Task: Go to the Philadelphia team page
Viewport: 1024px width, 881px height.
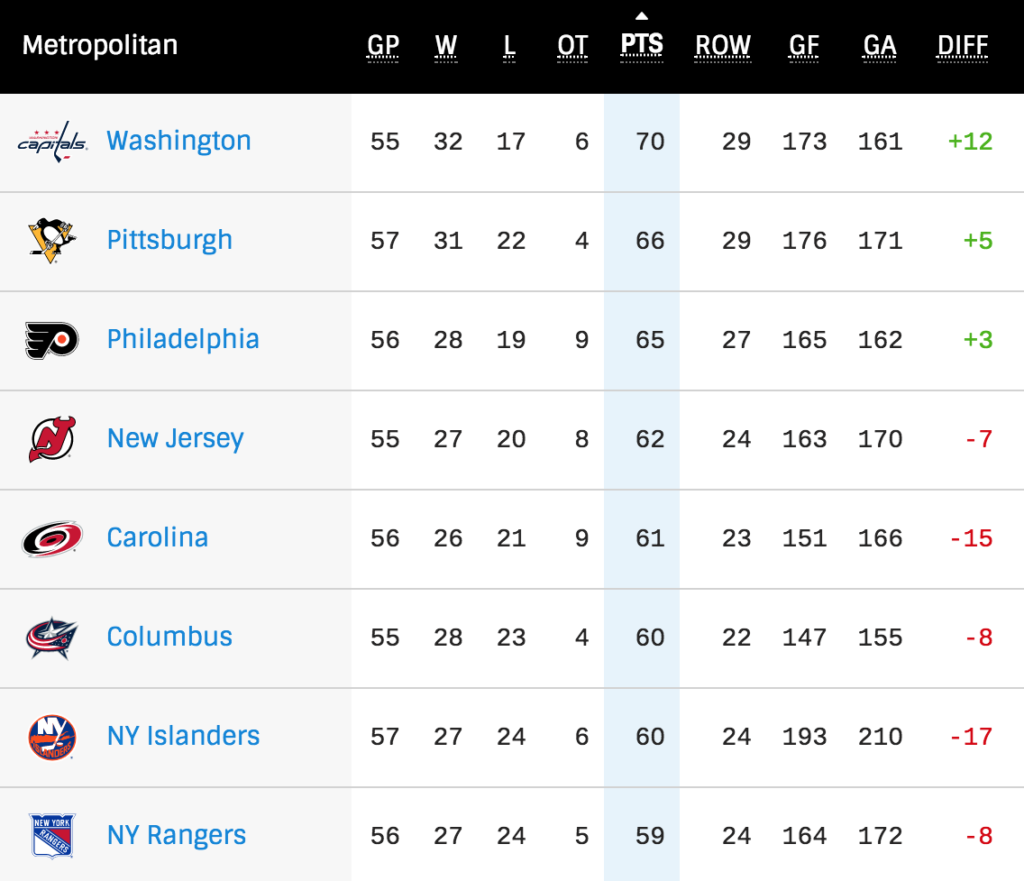Action: 183,339
